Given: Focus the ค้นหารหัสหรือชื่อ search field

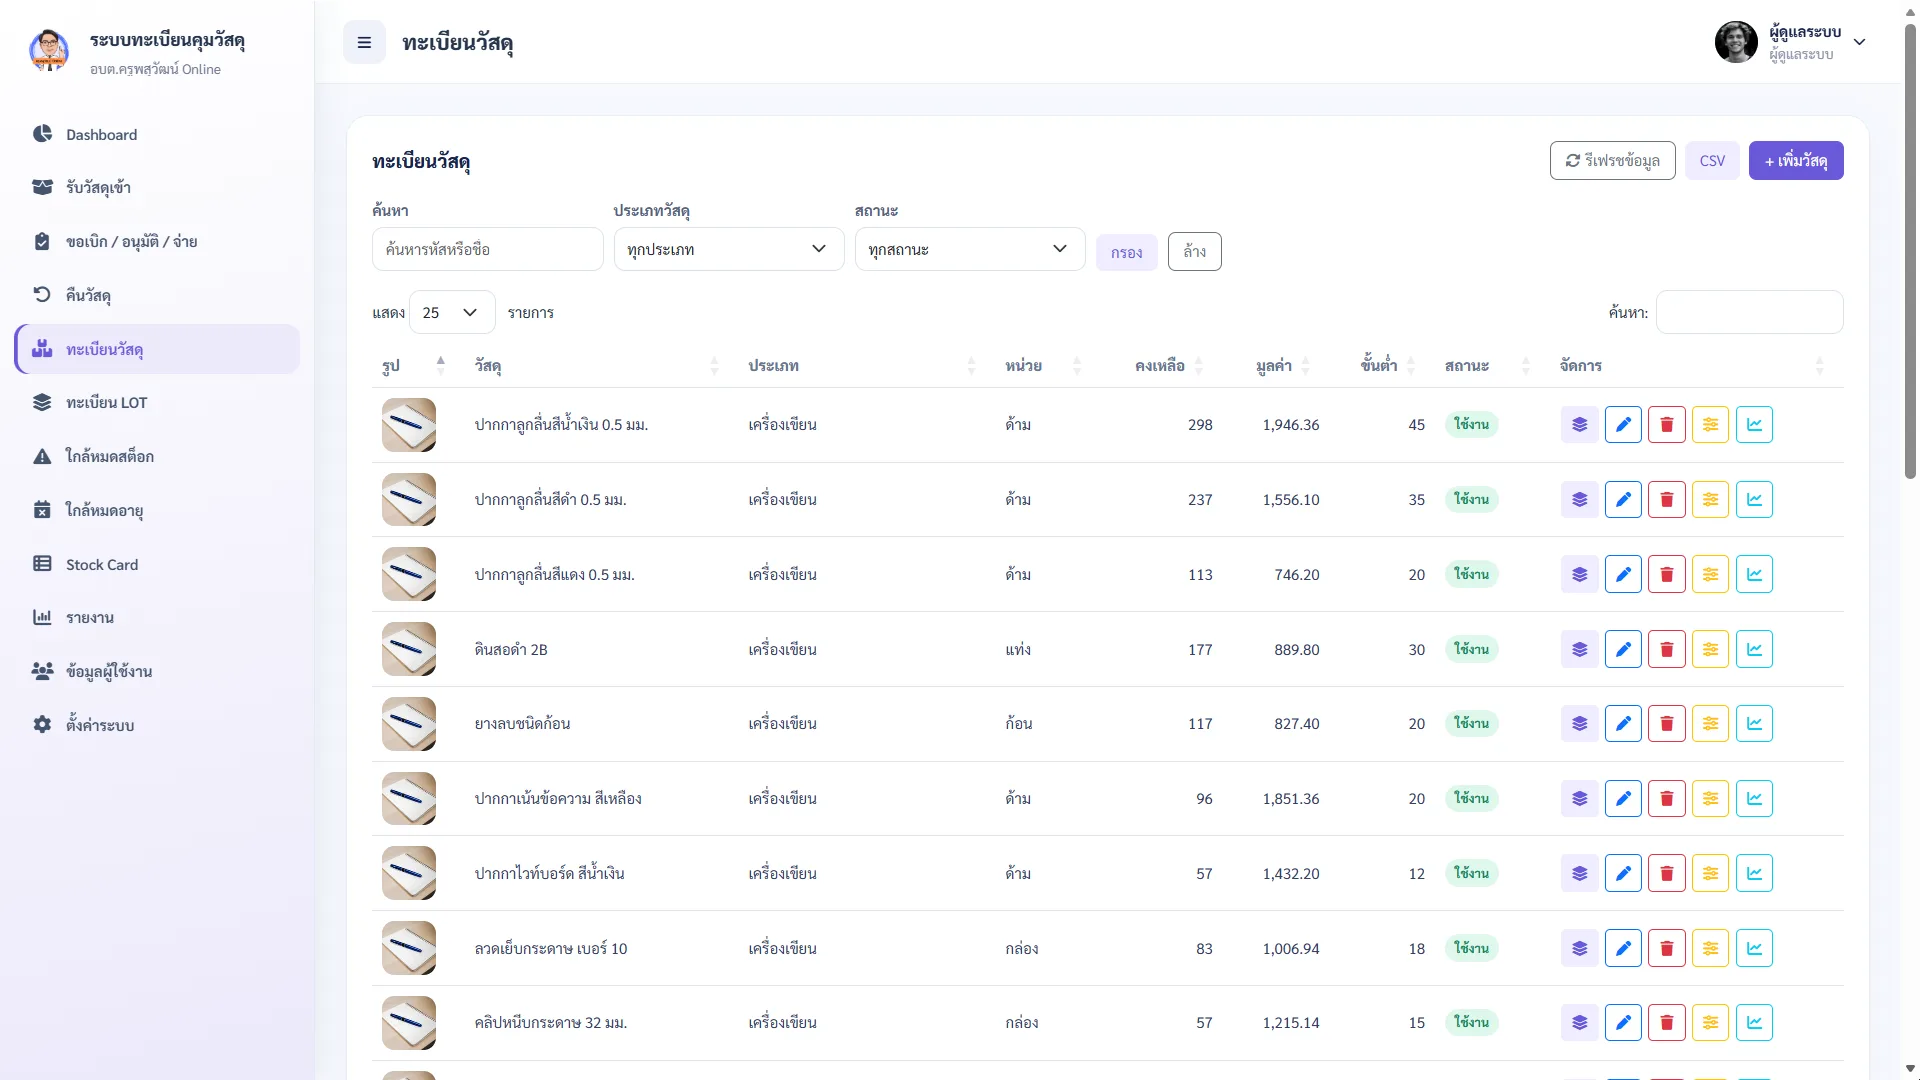Looking at the screenshot, I should [x=488, y=249].
